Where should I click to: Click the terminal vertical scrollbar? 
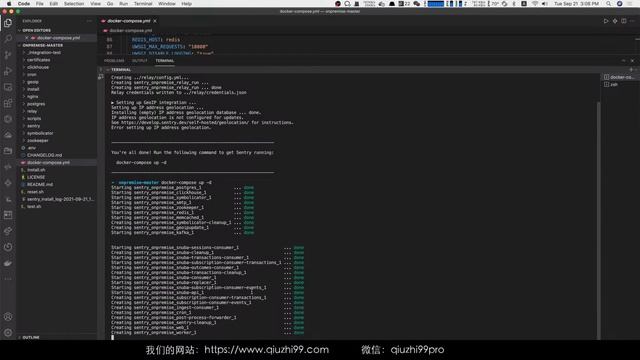point(599,220)
